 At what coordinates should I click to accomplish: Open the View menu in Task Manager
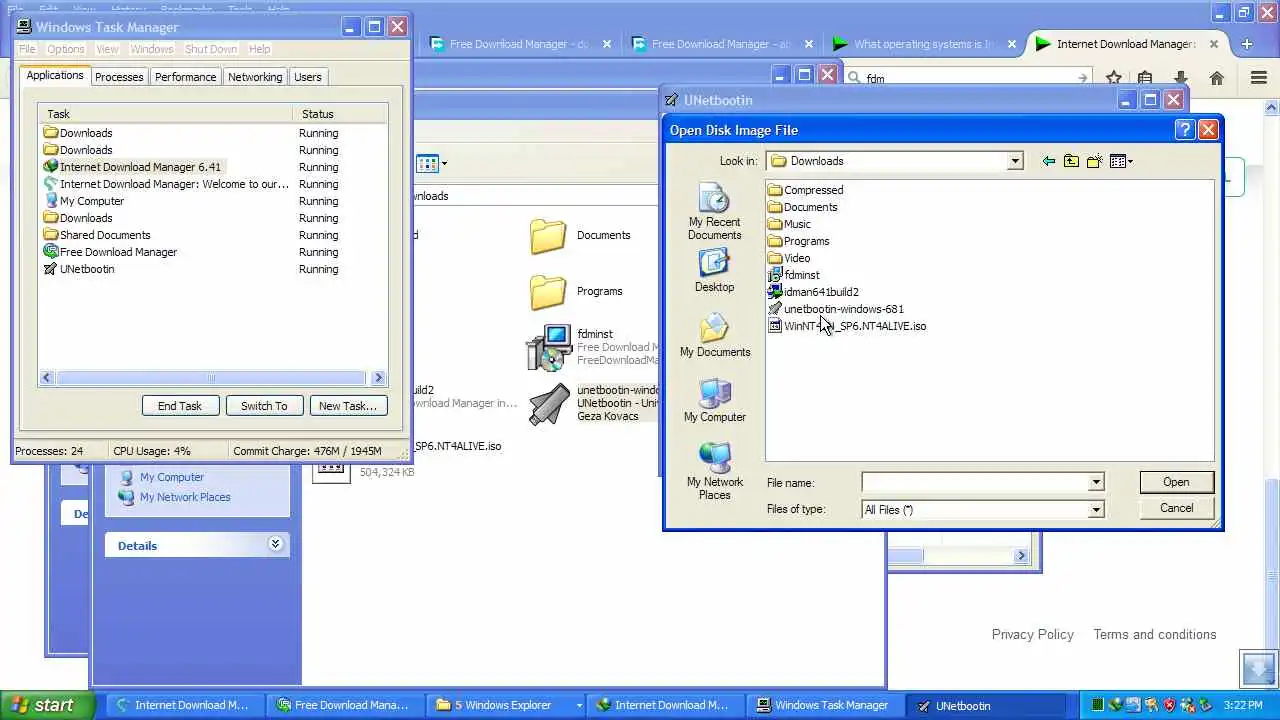click(x=107, y=49)
